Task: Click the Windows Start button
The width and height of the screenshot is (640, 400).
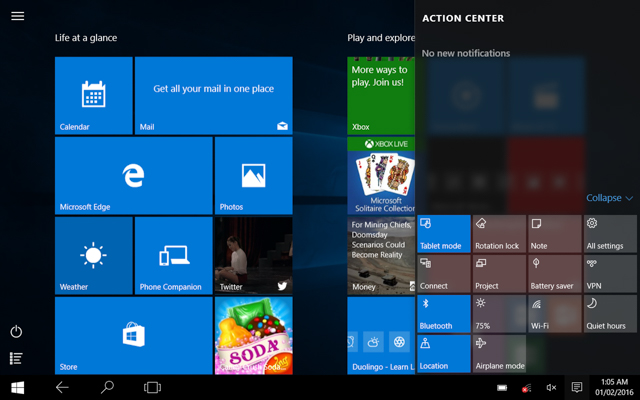Action: coord(18,387)
